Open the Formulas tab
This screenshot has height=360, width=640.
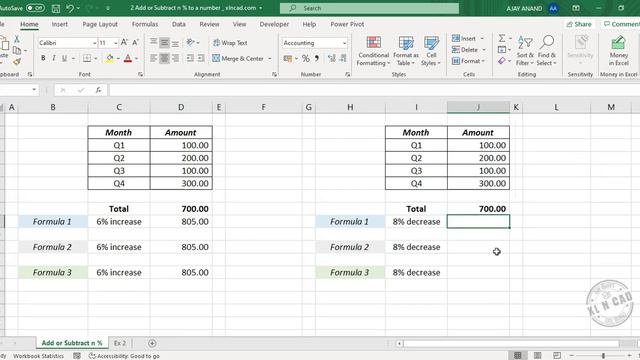(x=145, y=24)
